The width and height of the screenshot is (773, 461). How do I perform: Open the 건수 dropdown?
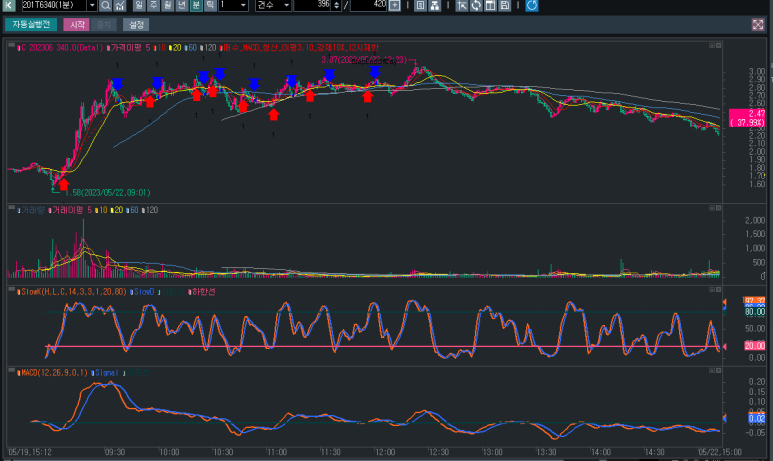point(286,6)
